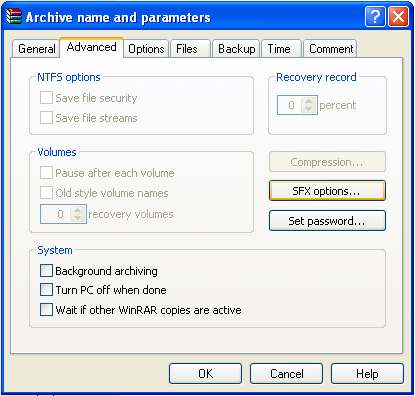Close the Archive name and parameters dialog
Viewport: 415px width, 396px height.
point(399,17)
